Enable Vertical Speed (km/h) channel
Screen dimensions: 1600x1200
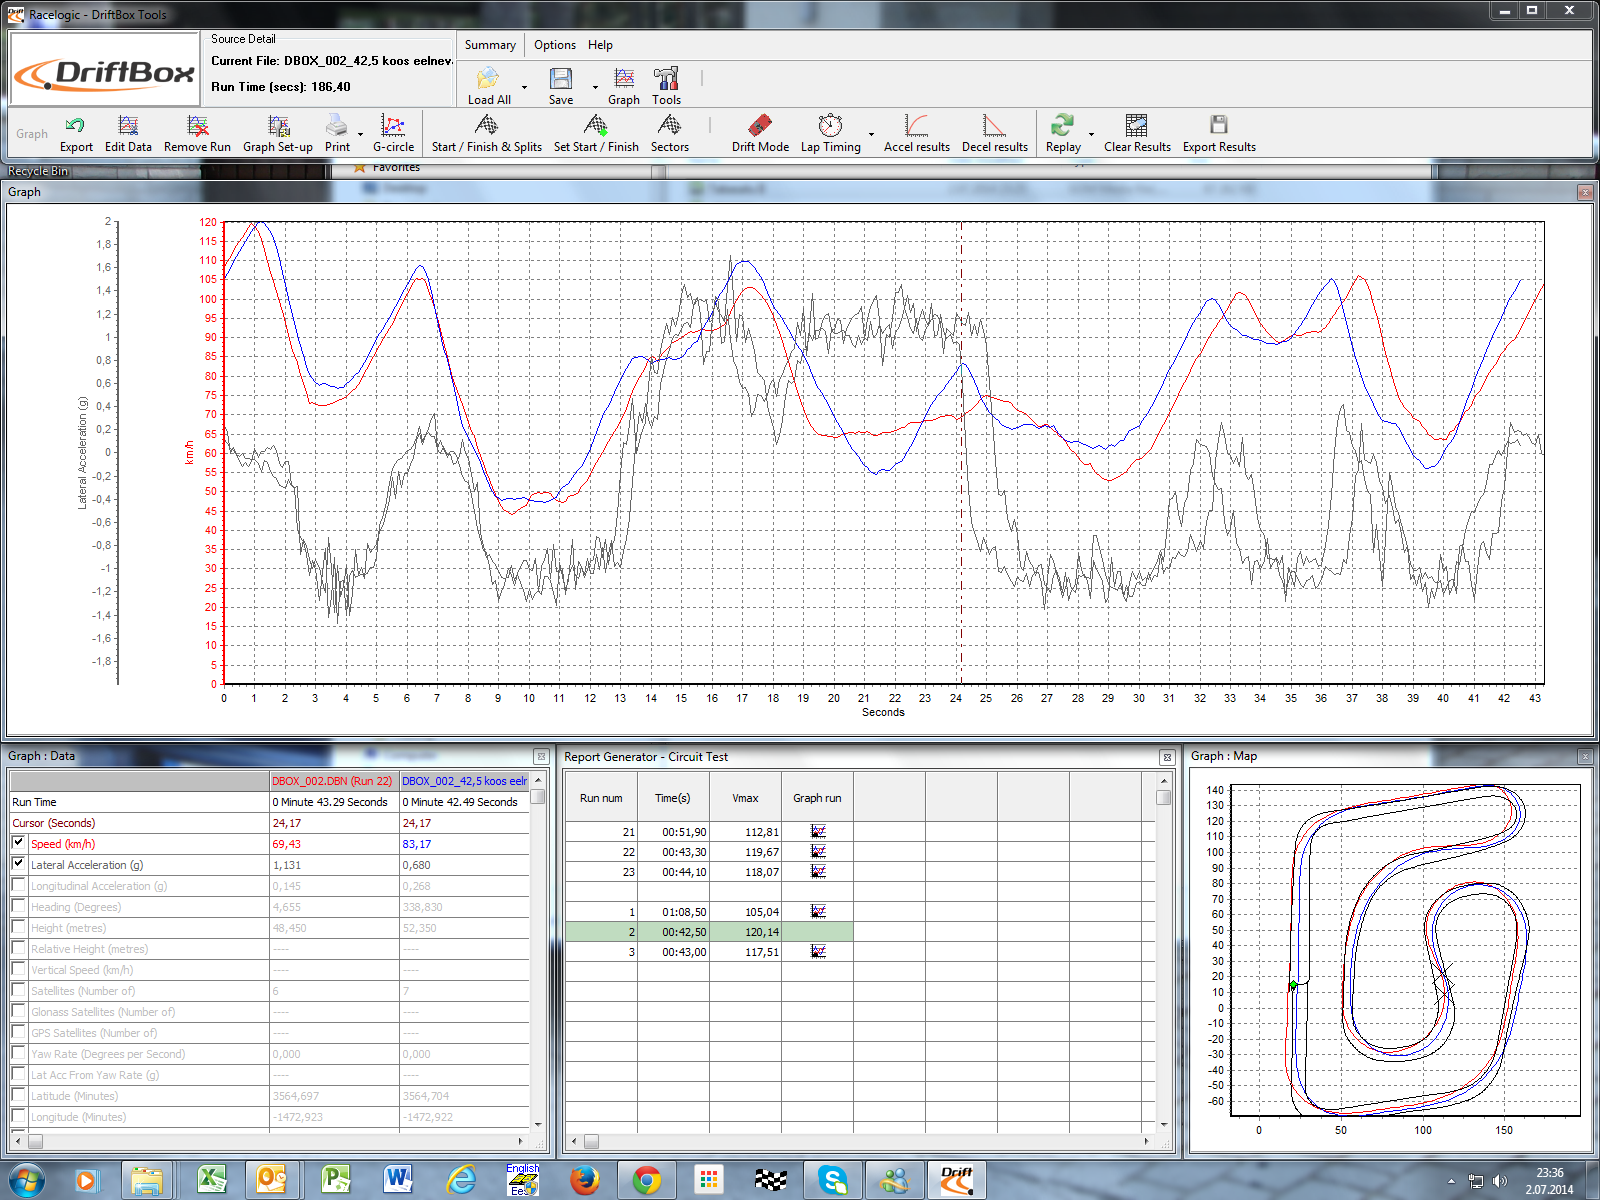18,969
